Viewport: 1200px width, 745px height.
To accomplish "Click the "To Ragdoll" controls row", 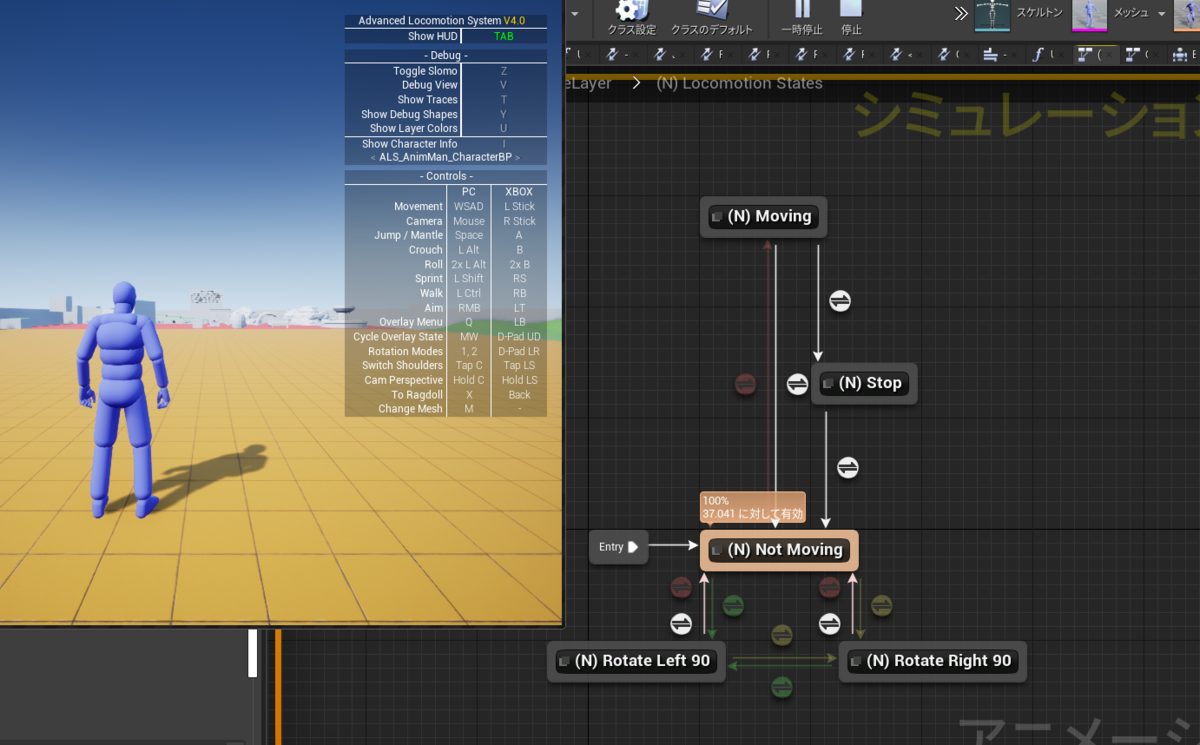I will (x=446, y=395).
